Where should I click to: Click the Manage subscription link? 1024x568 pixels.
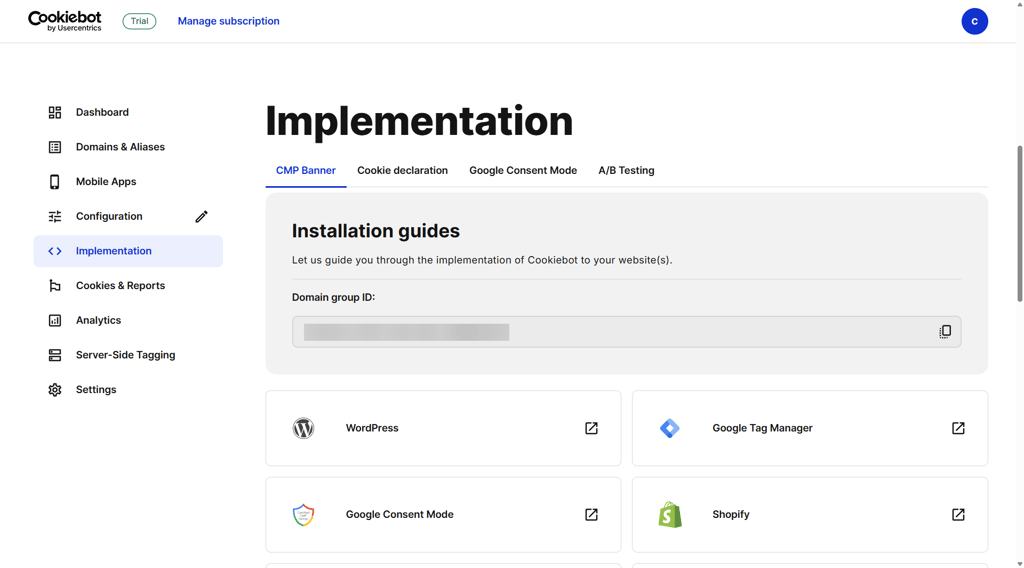229,21
